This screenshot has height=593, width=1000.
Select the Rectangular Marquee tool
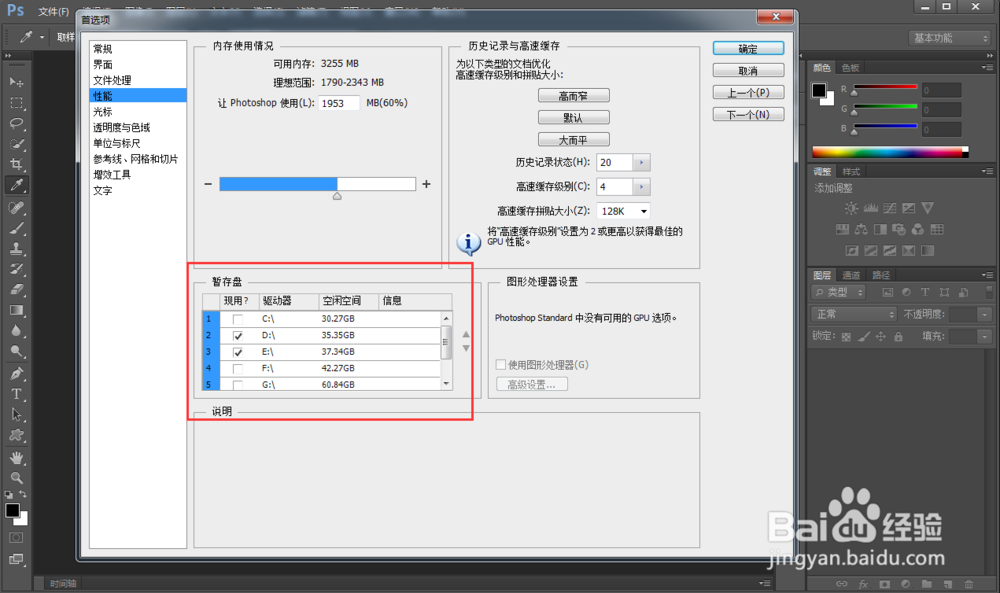pos(17,103)
